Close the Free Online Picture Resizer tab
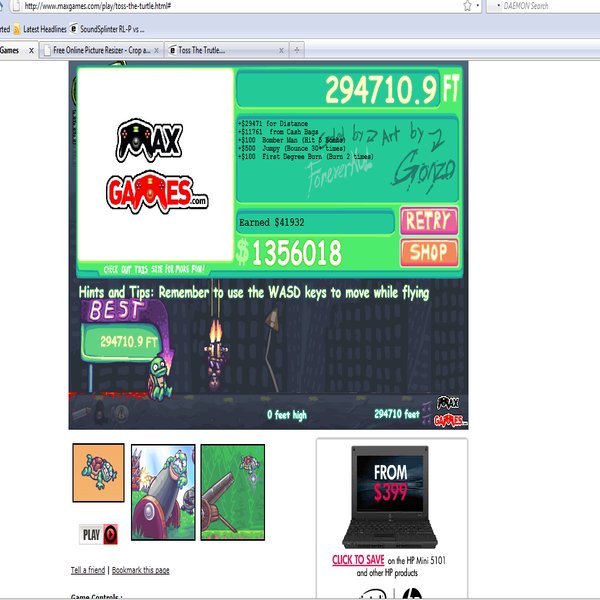The image size is (600, 600). point(156,51)
